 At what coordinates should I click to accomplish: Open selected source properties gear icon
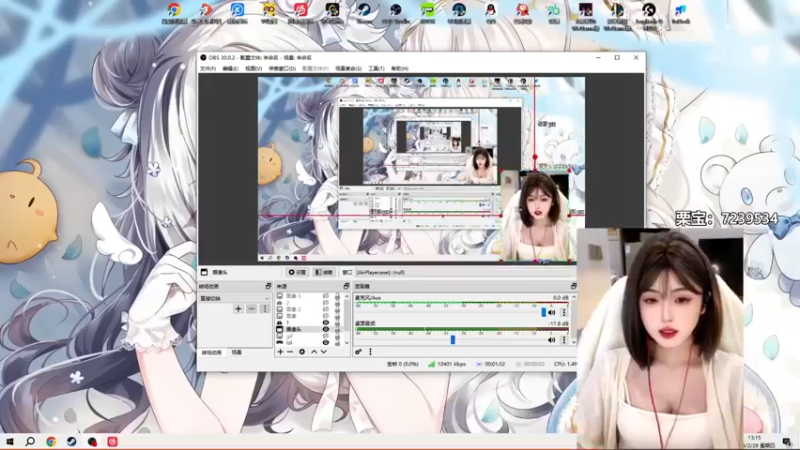302,352
